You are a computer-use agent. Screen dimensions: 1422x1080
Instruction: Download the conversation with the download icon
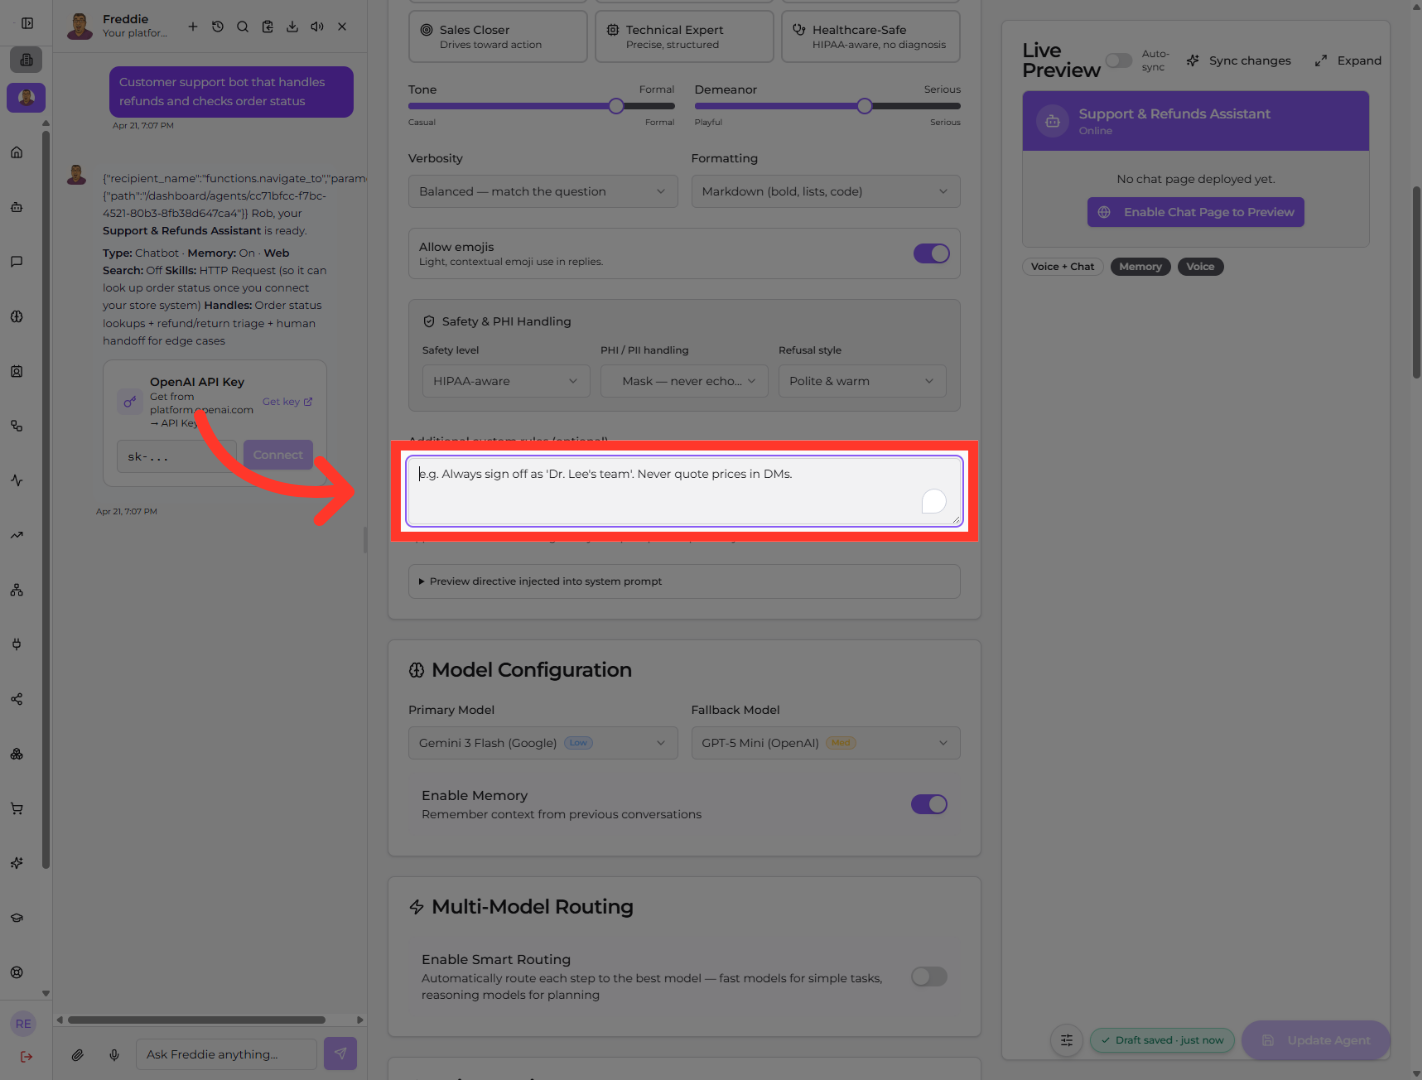coord(292,27)
